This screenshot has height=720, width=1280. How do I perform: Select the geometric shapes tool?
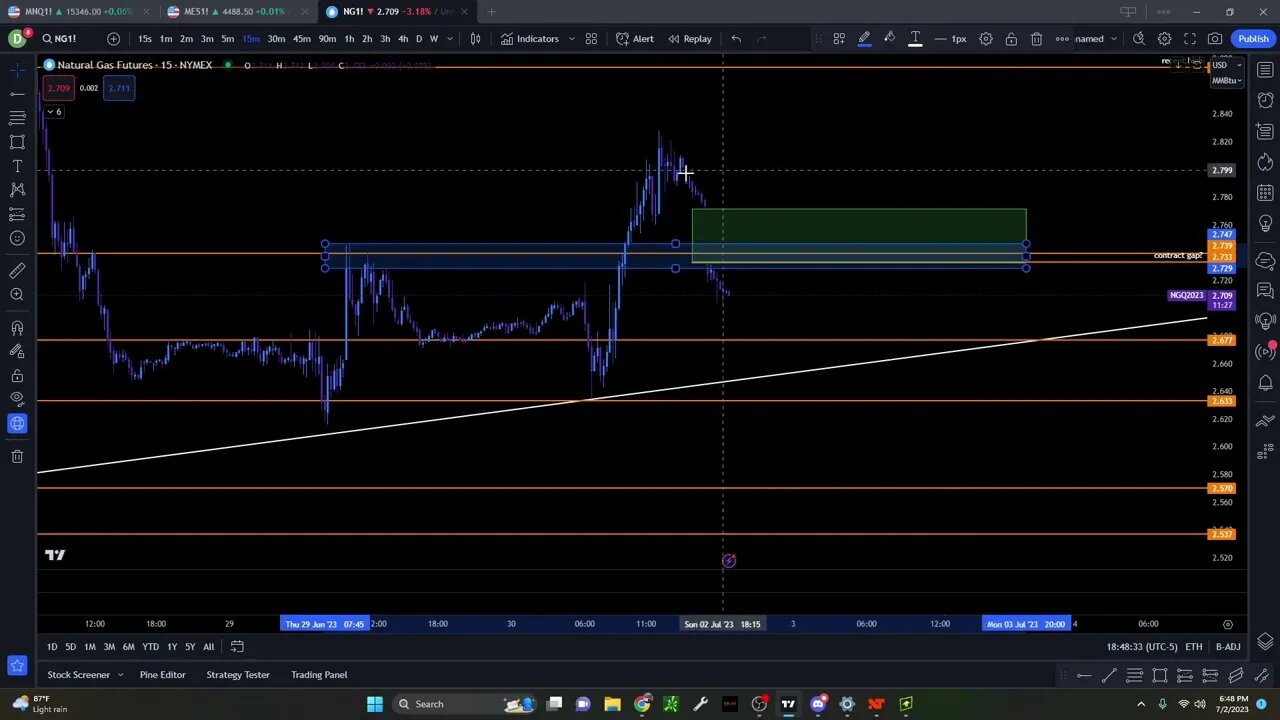click(17, 142)
